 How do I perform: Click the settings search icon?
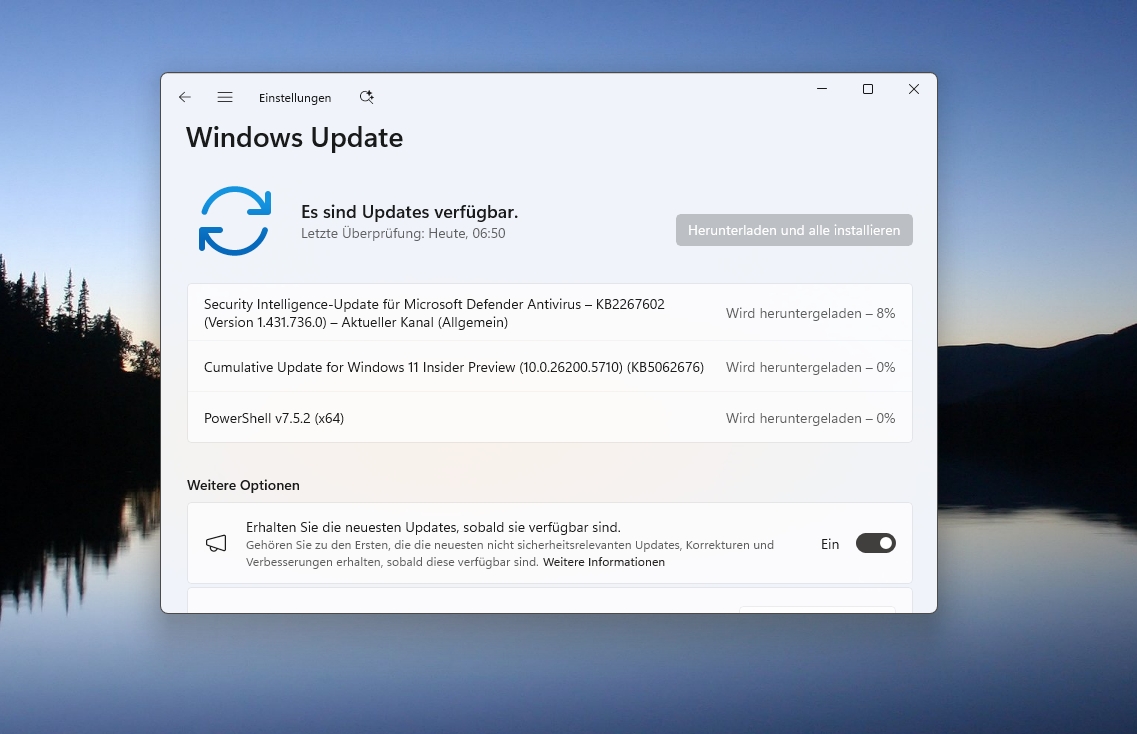tap(367, 97)
